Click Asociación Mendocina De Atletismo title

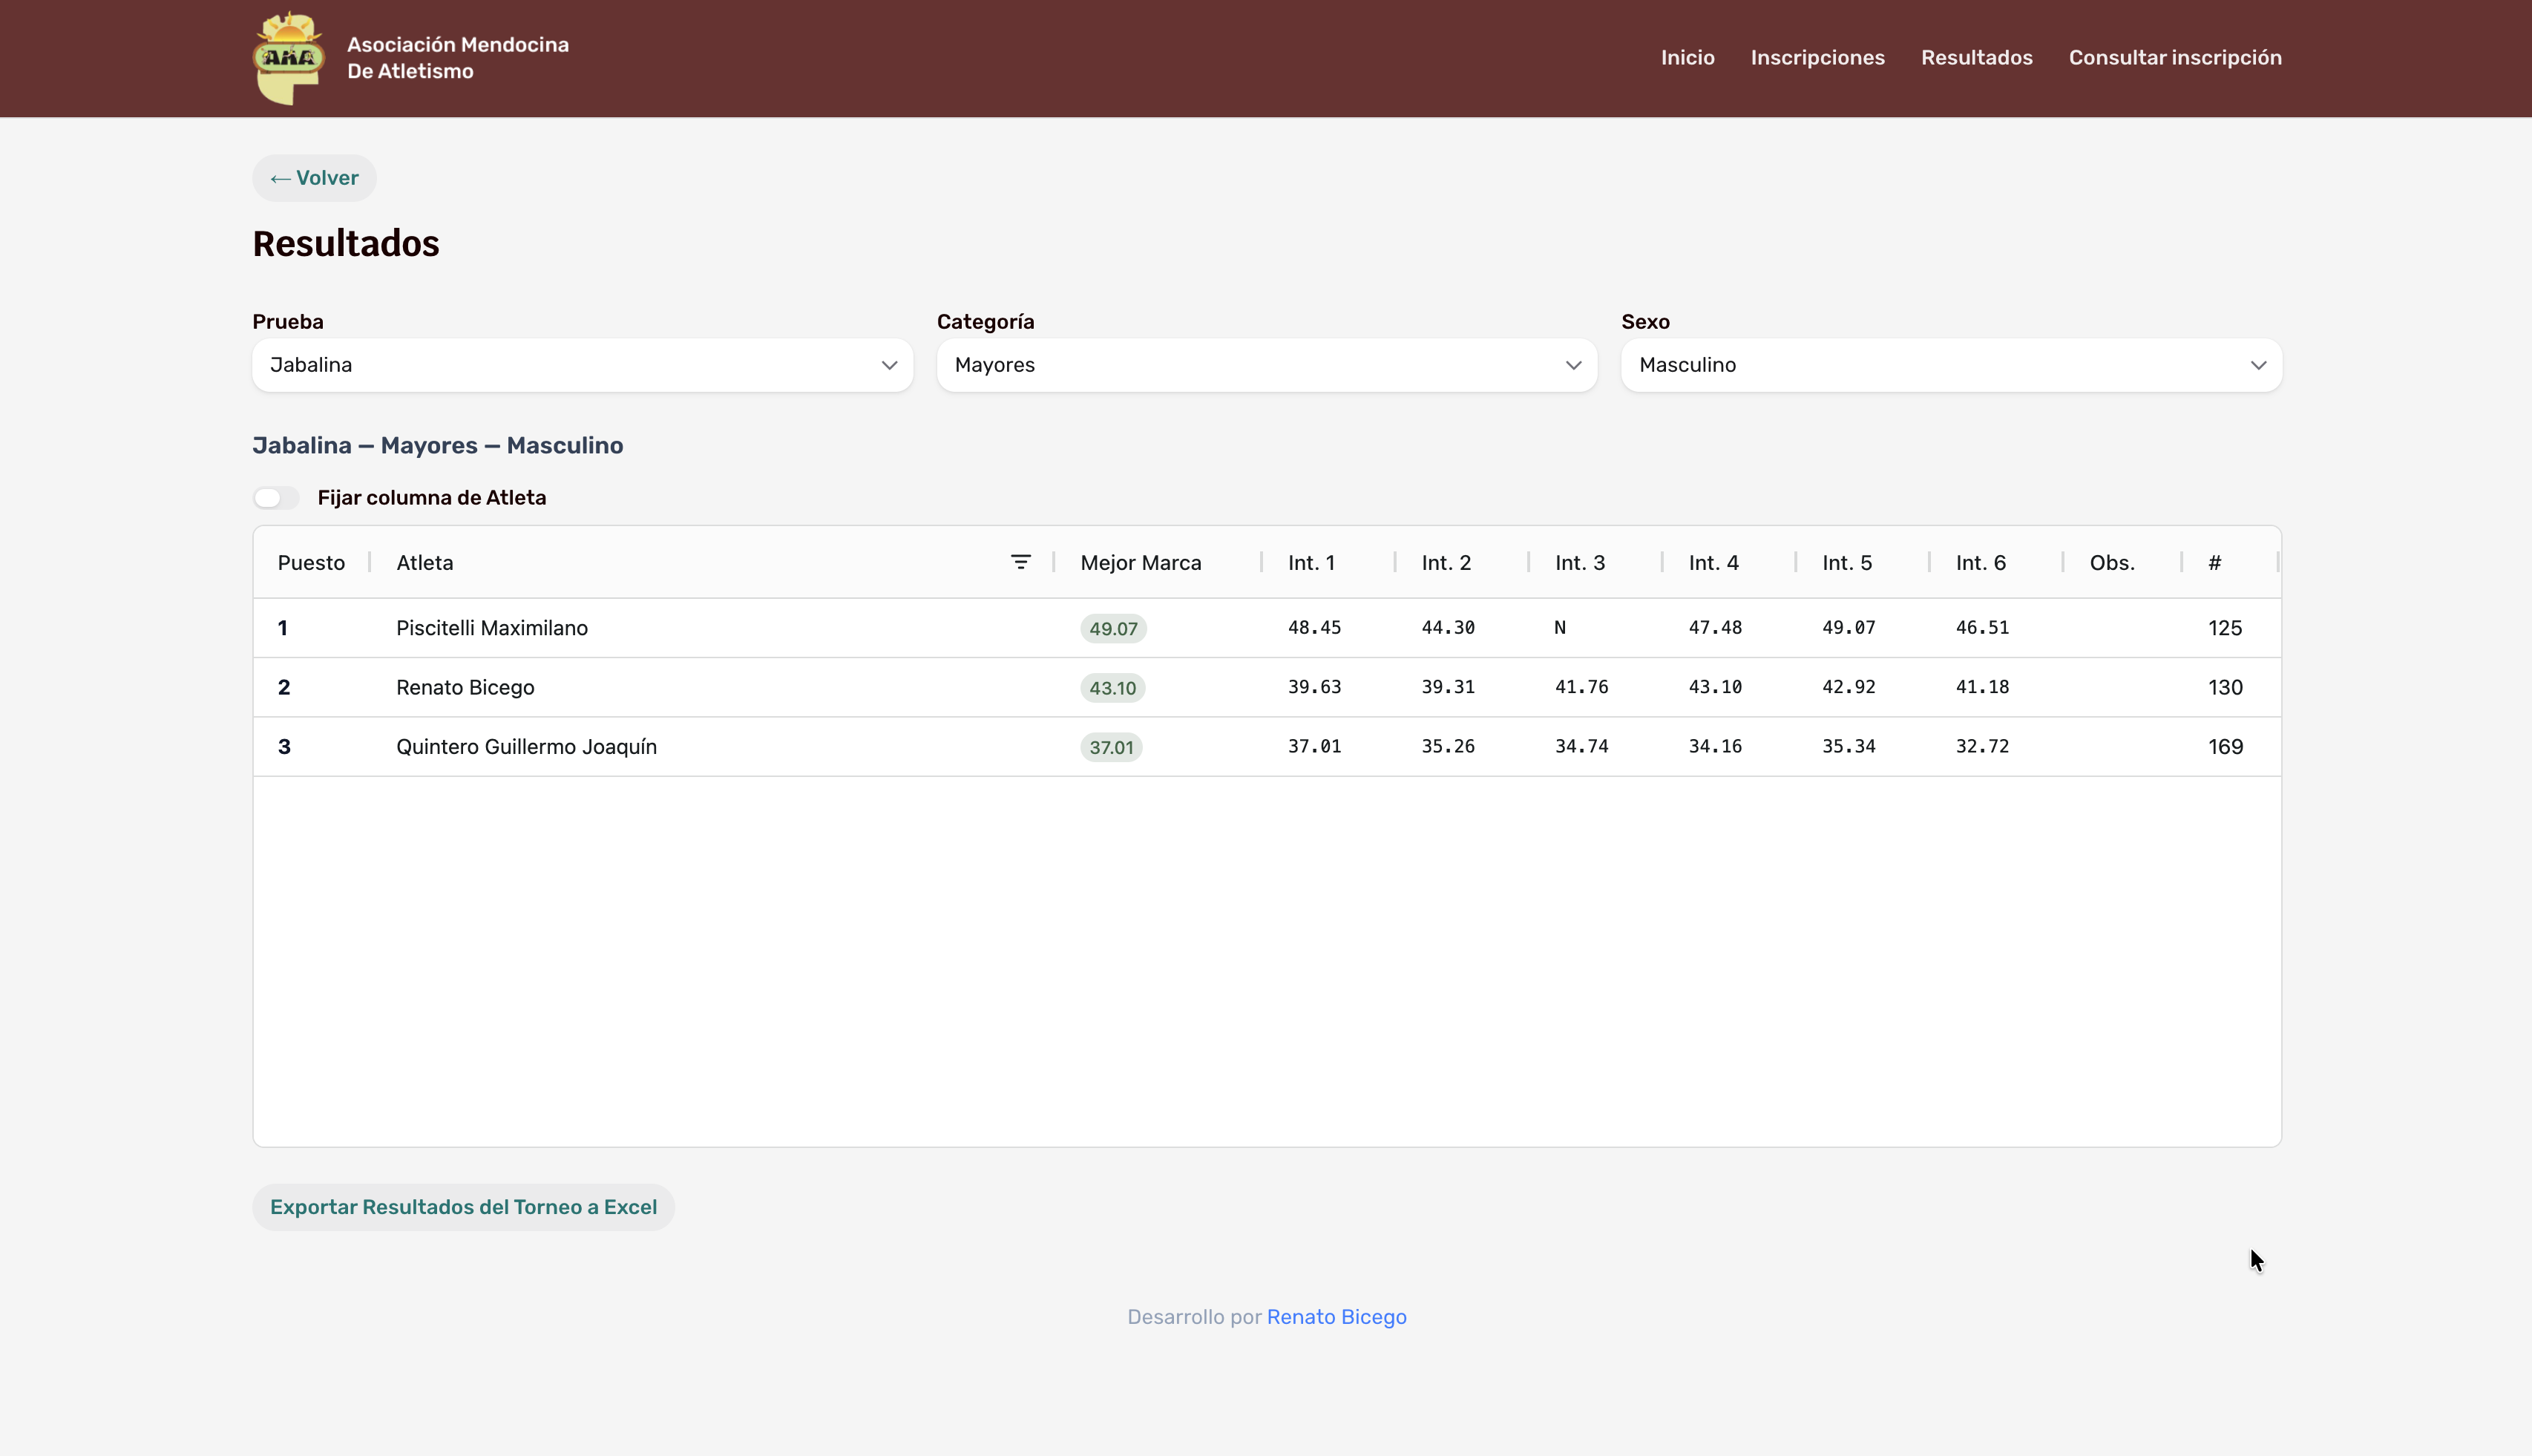click(x=458, y=58)
